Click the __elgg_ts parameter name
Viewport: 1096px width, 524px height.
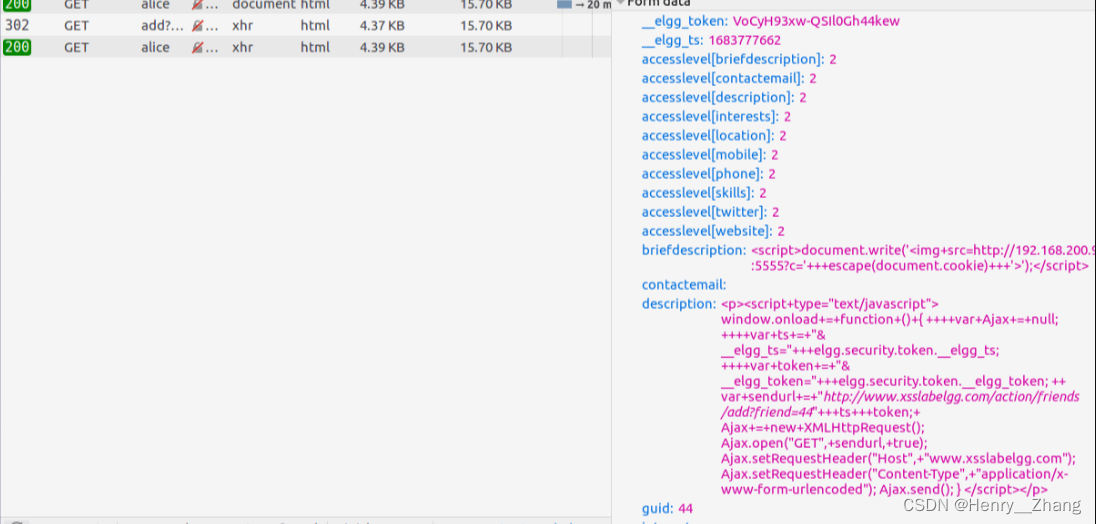[674, 41]
